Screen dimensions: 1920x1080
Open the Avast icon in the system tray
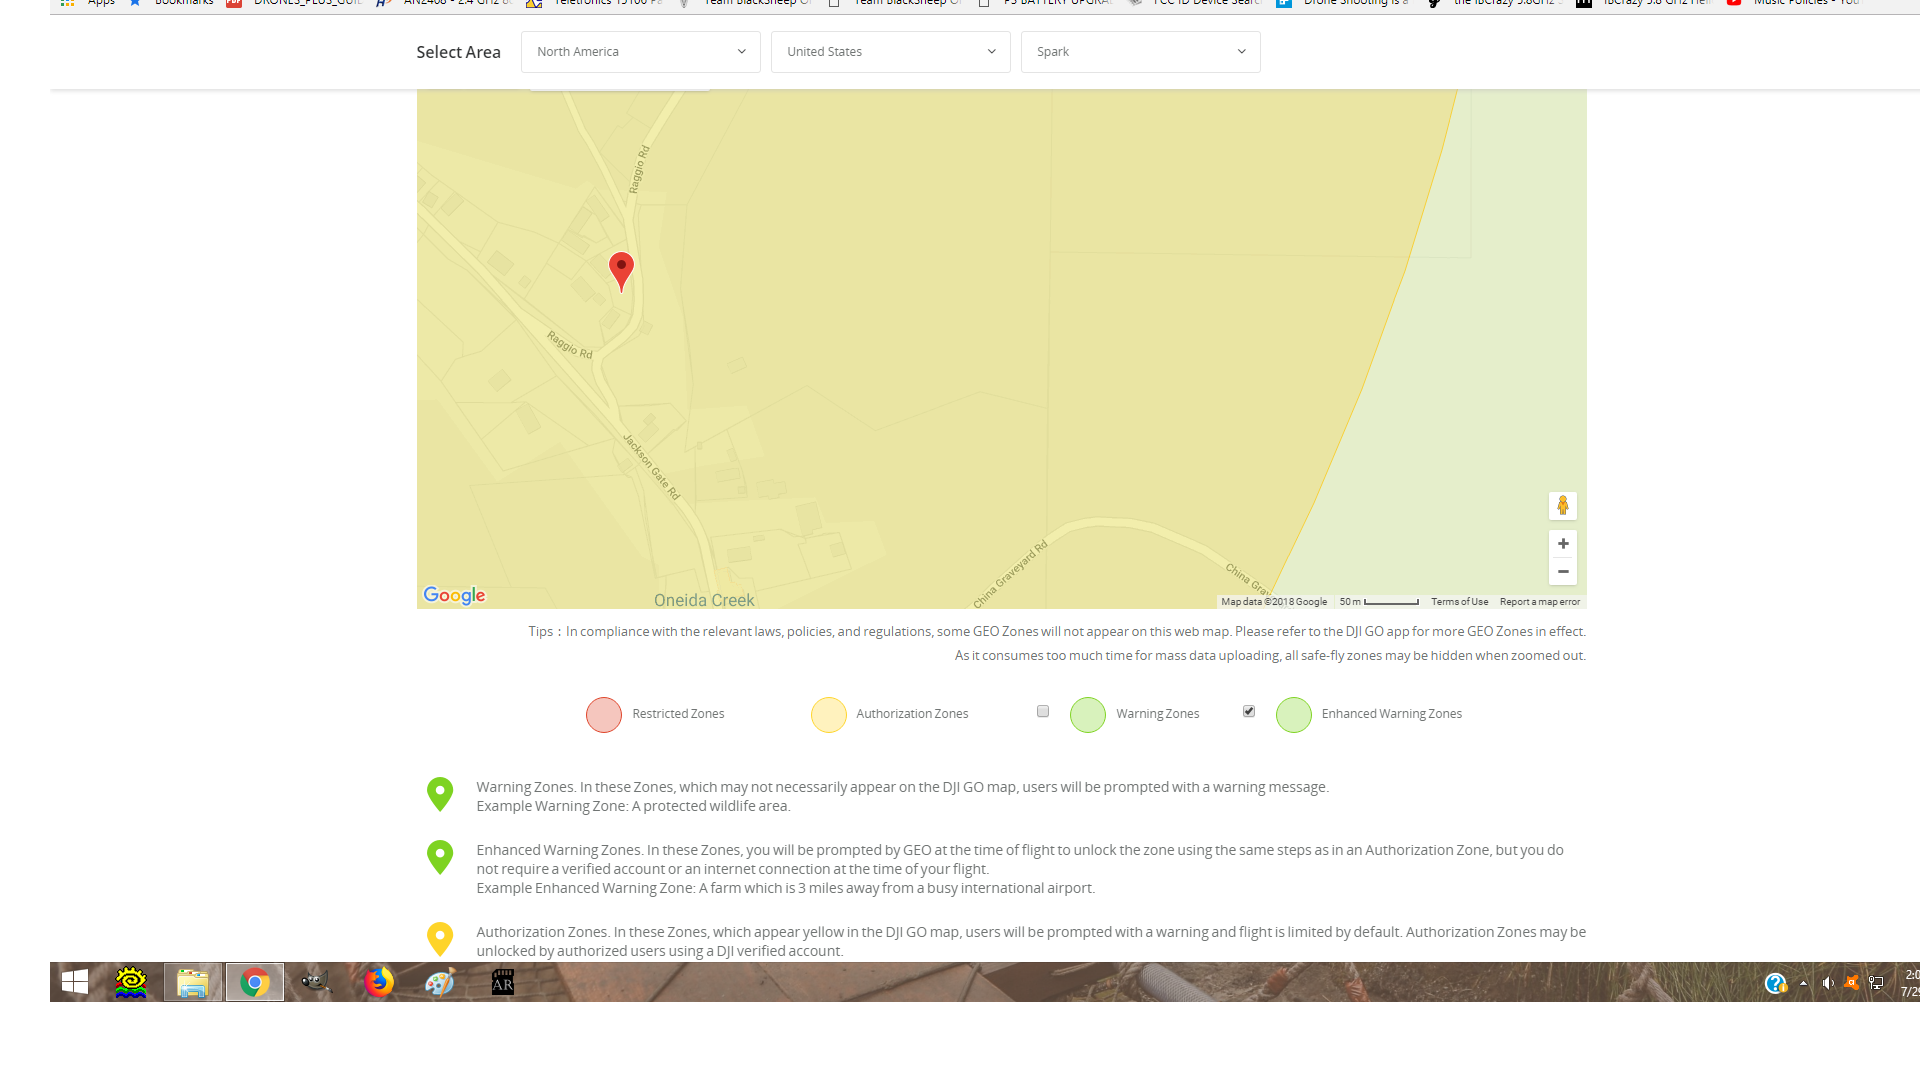pos(1853,983)
